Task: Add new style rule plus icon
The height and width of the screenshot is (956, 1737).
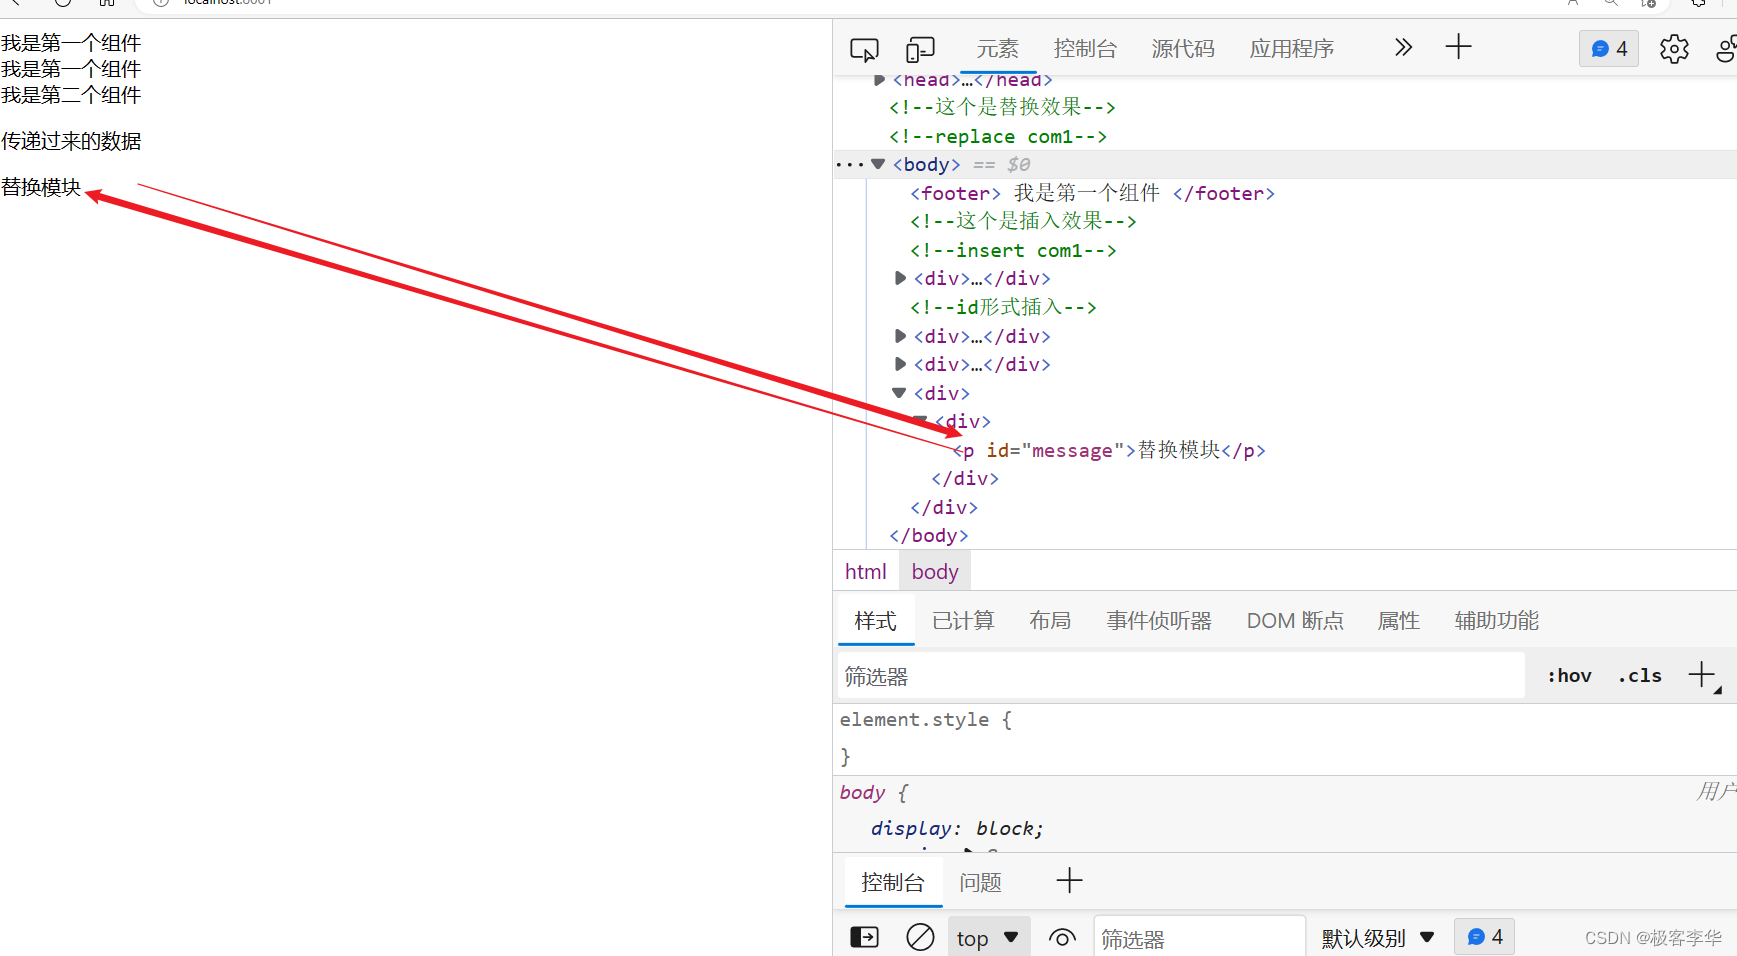Action: click(x=1702, y=675)
